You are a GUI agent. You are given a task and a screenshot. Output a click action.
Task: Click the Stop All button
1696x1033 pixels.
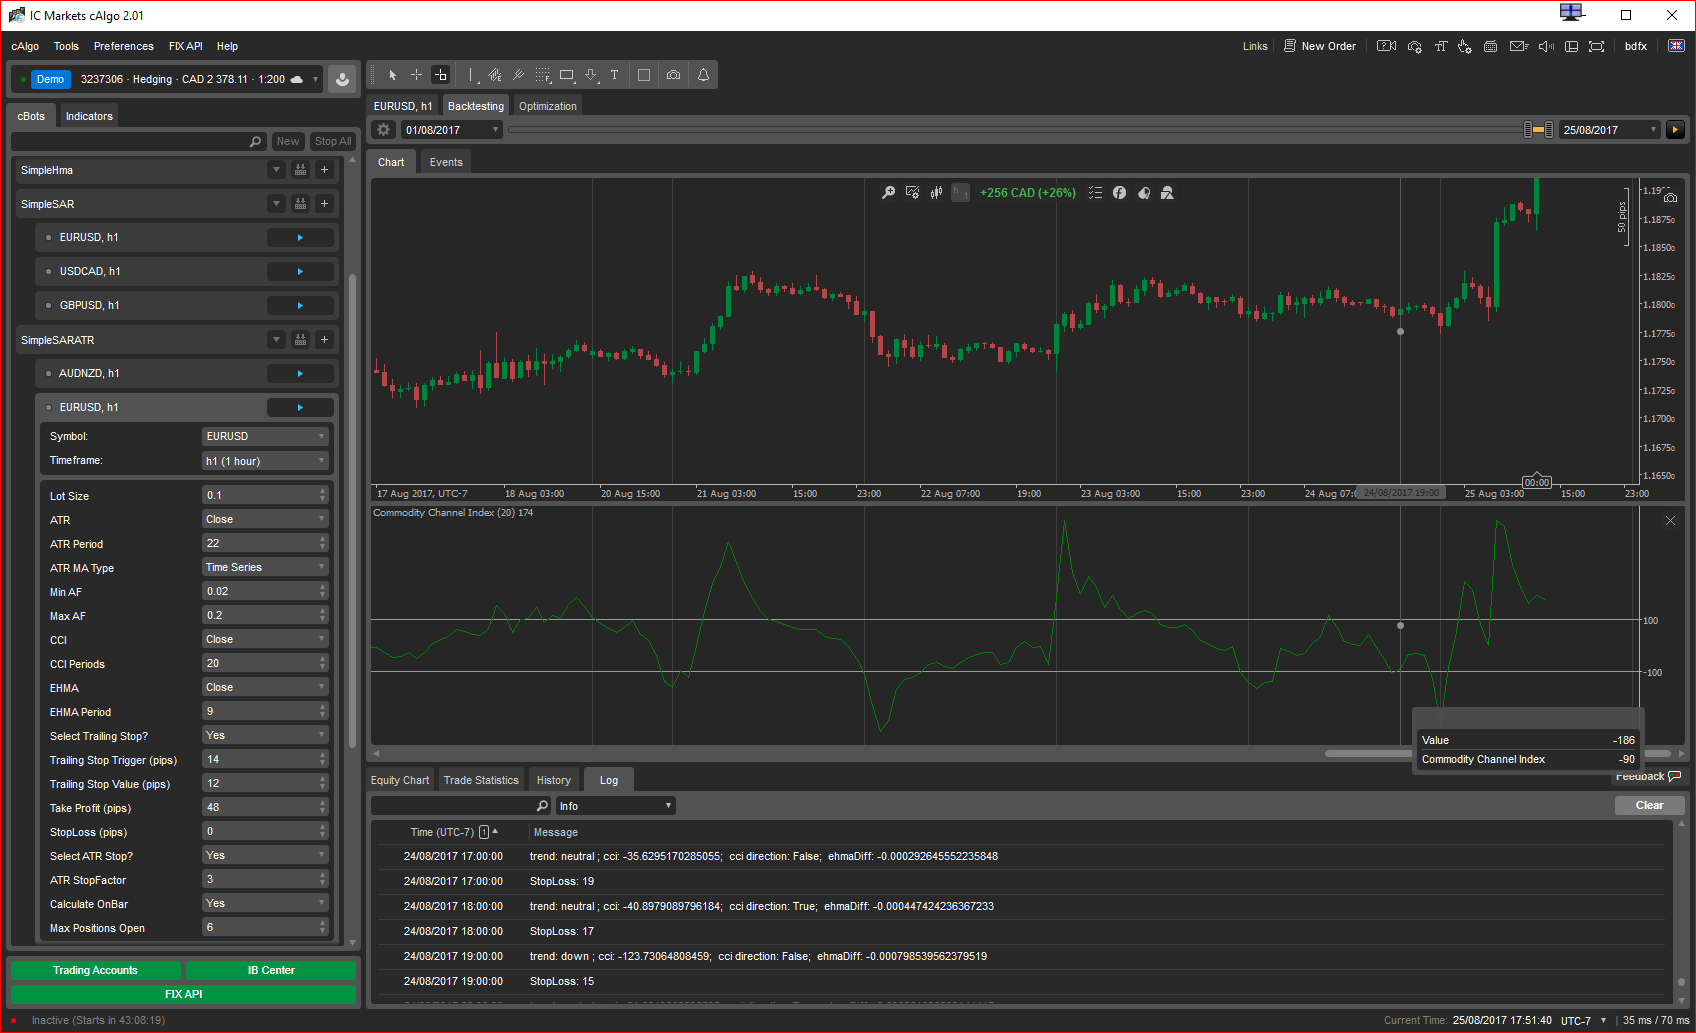333,141
